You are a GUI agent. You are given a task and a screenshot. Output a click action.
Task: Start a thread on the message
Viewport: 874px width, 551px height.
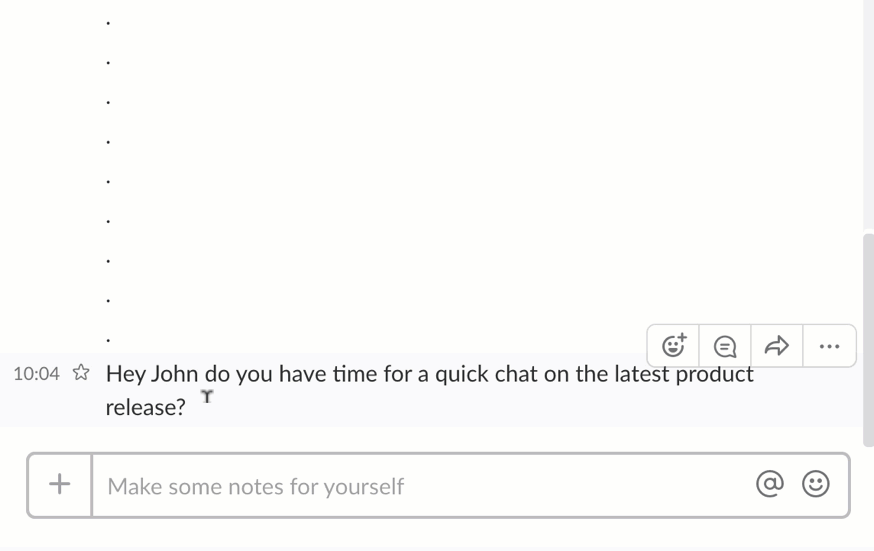[x=725, y=346]
